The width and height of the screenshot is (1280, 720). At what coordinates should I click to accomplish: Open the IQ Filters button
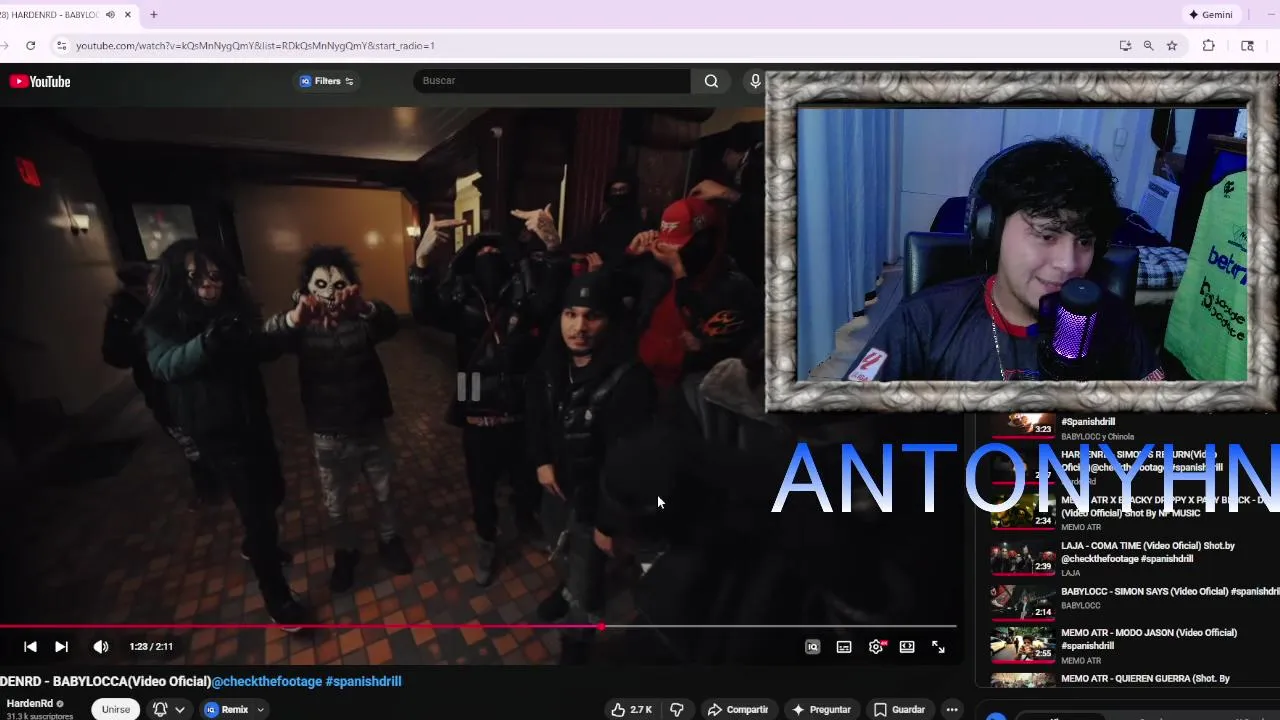pos(326,81)
